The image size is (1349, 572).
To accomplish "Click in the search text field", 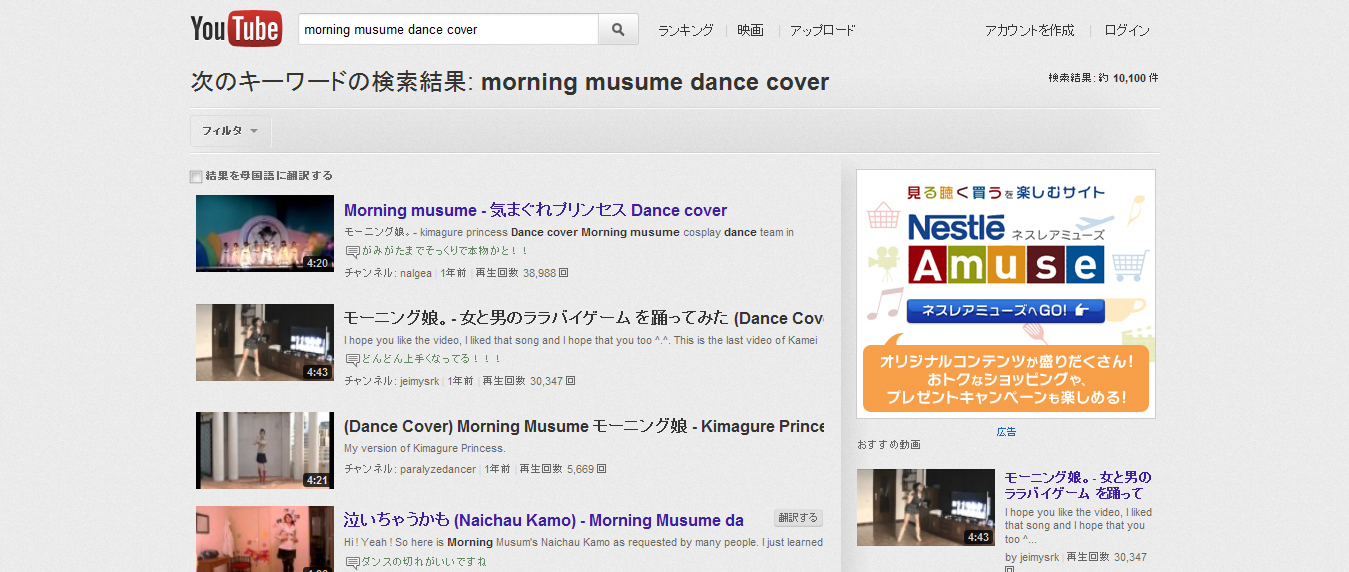I will [x=448, y=30].
